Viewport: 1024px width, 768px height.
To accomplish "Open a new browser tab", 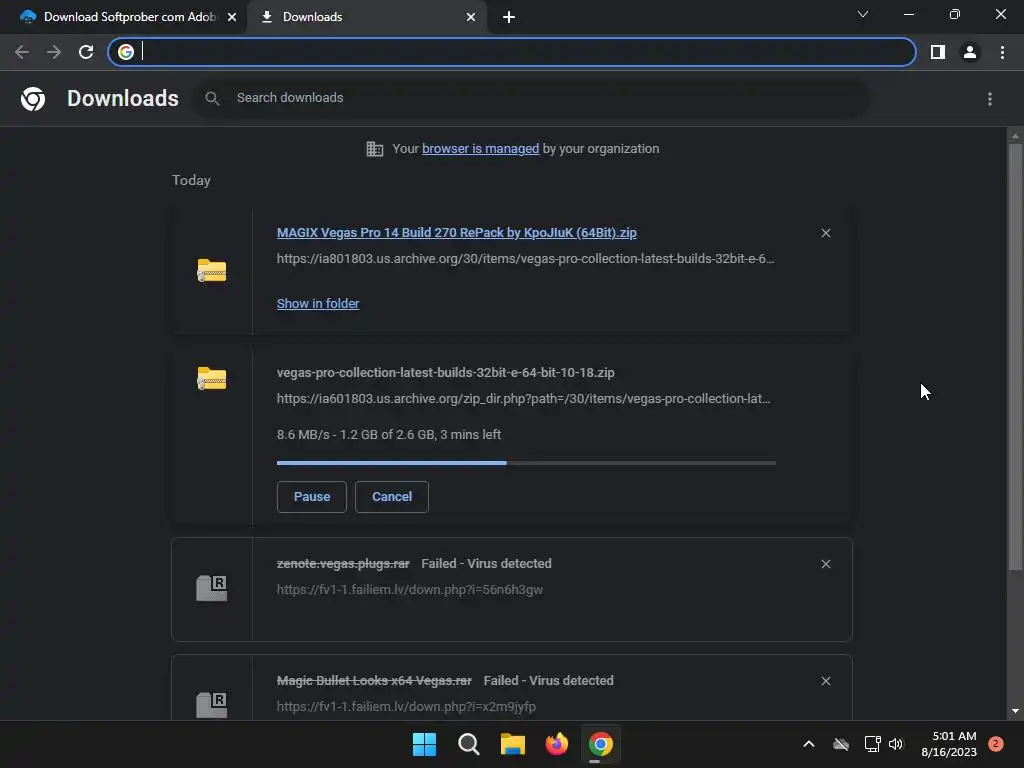I will (509, 17).
